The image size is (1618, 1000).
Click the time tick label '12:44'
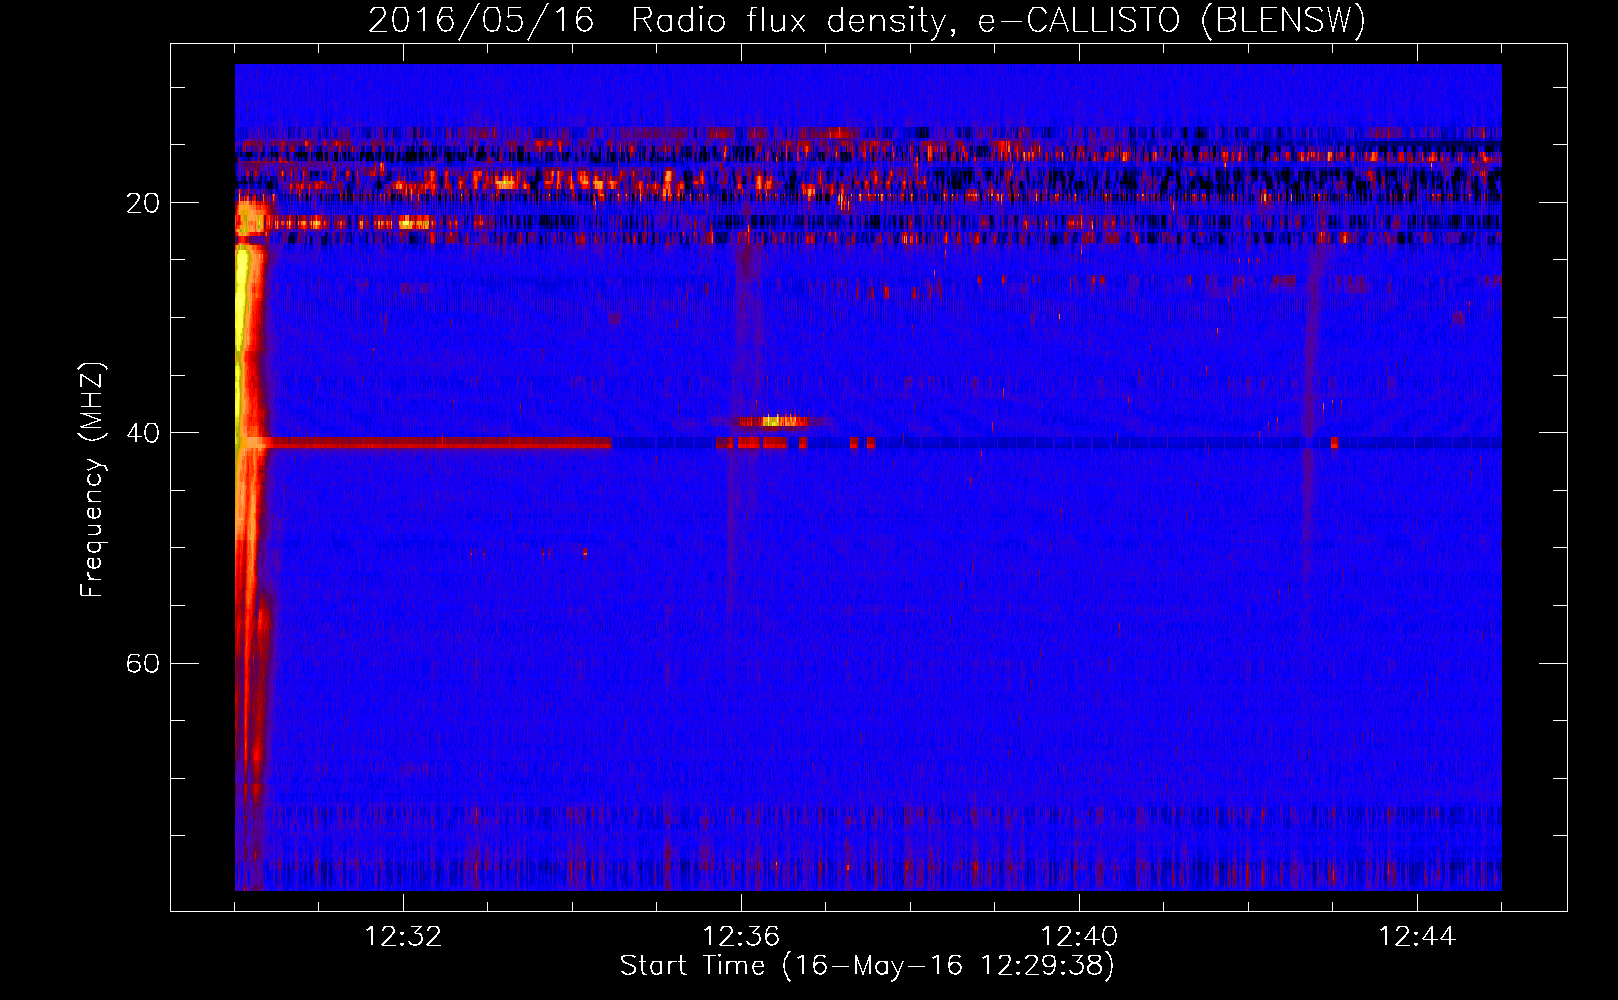coord(1417,937)
